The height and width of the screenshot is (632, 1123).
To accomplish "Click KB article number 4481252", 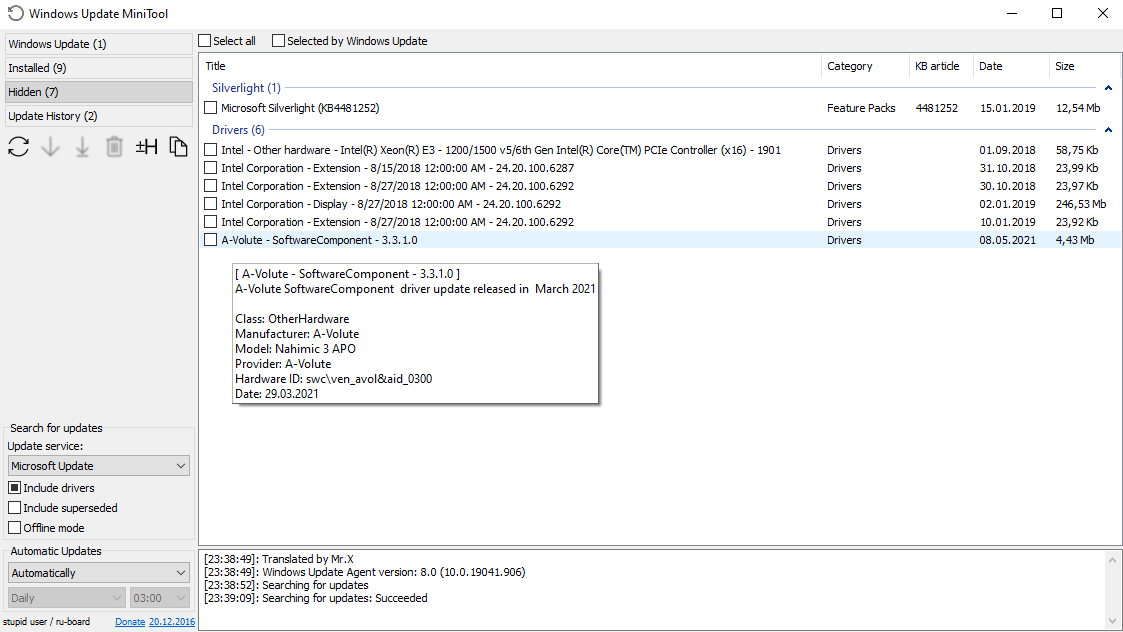I will [937, 108].
